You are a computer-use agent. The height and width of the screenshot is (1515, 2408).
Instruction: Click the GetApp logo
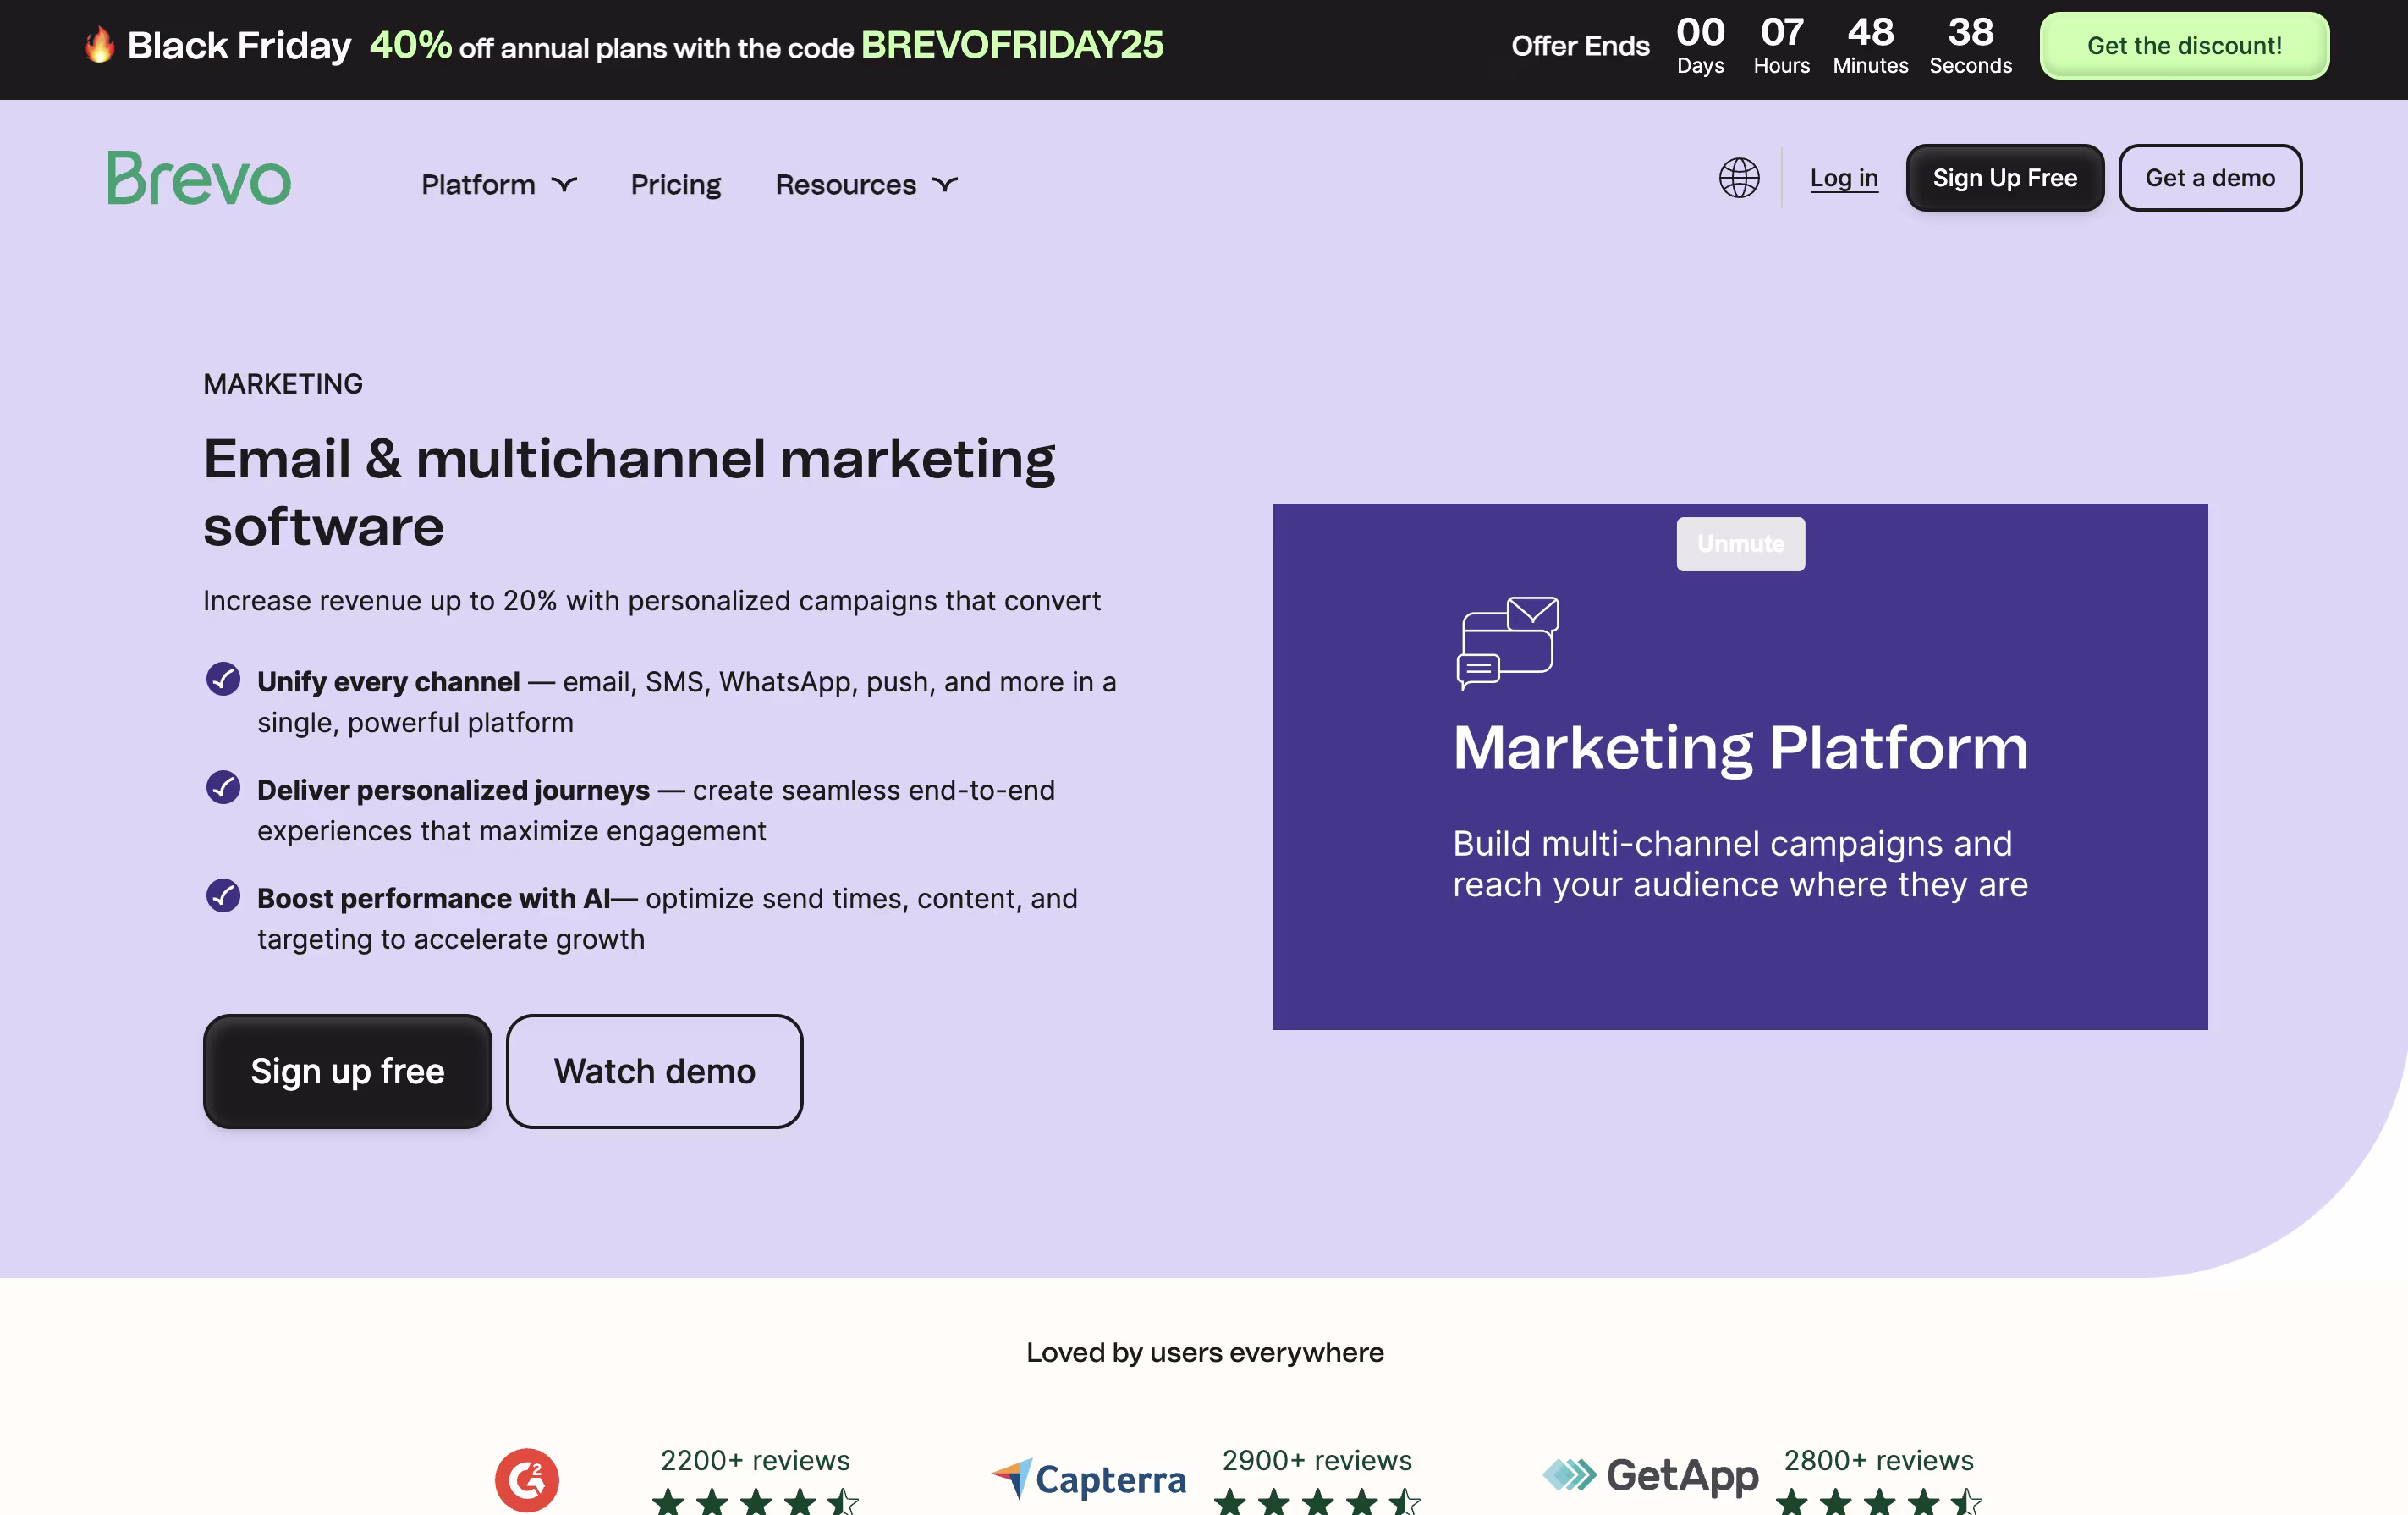(1650, 1475)
